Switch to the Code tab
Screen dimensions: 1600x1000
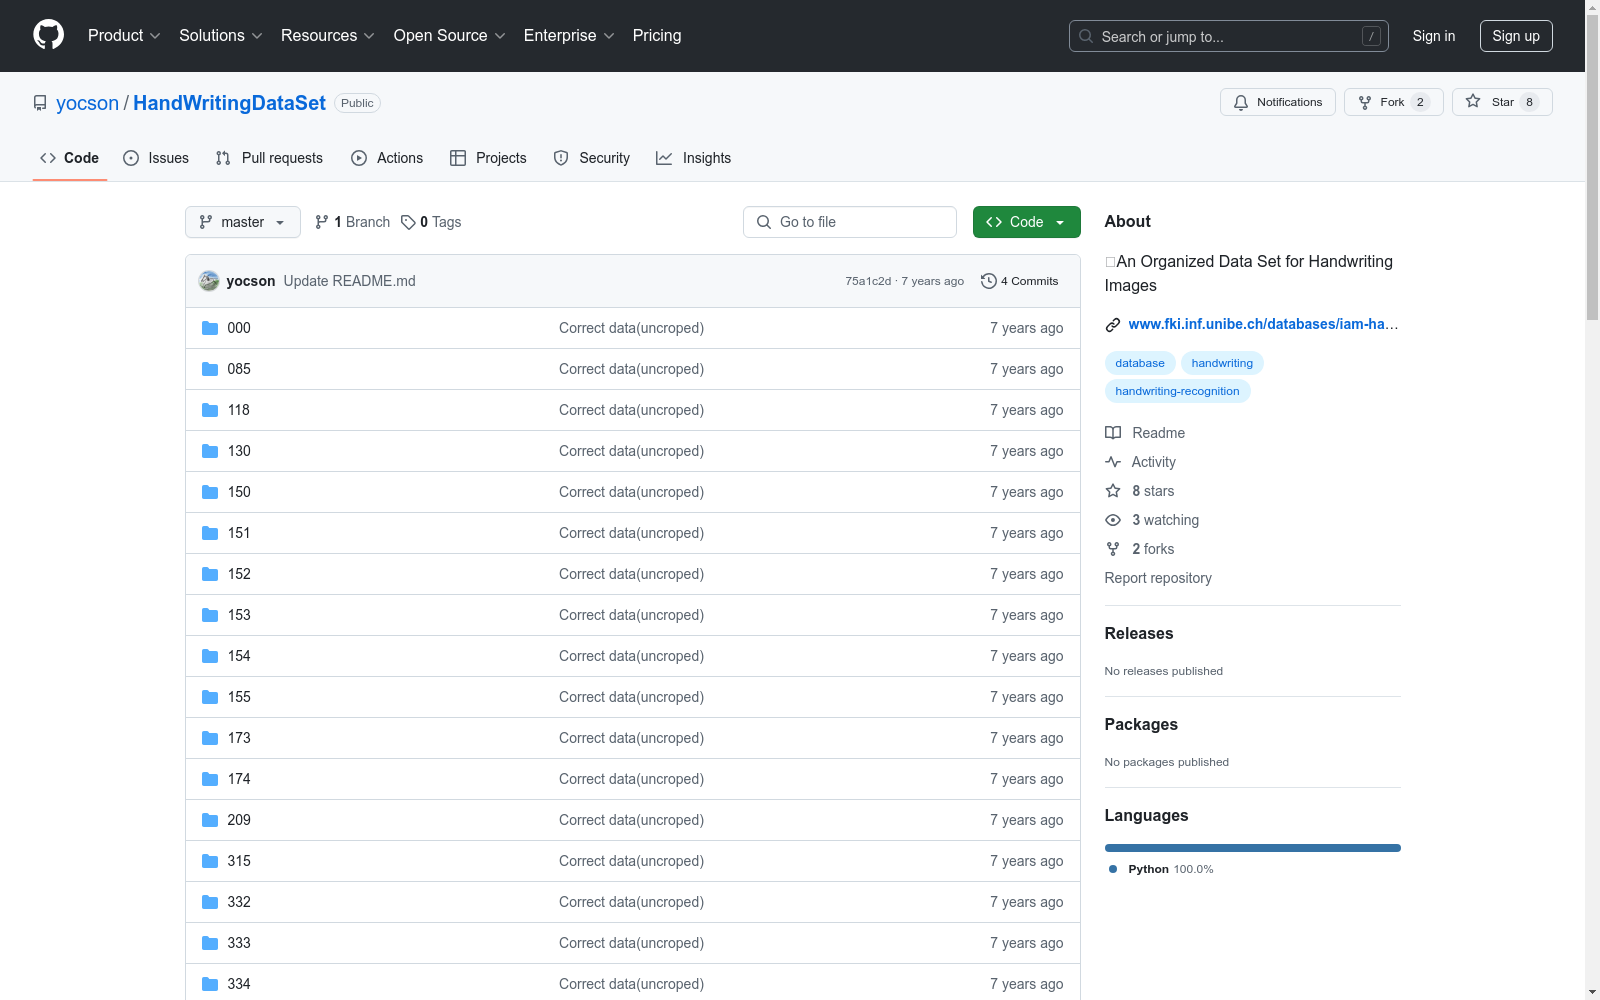click(70, 158)
